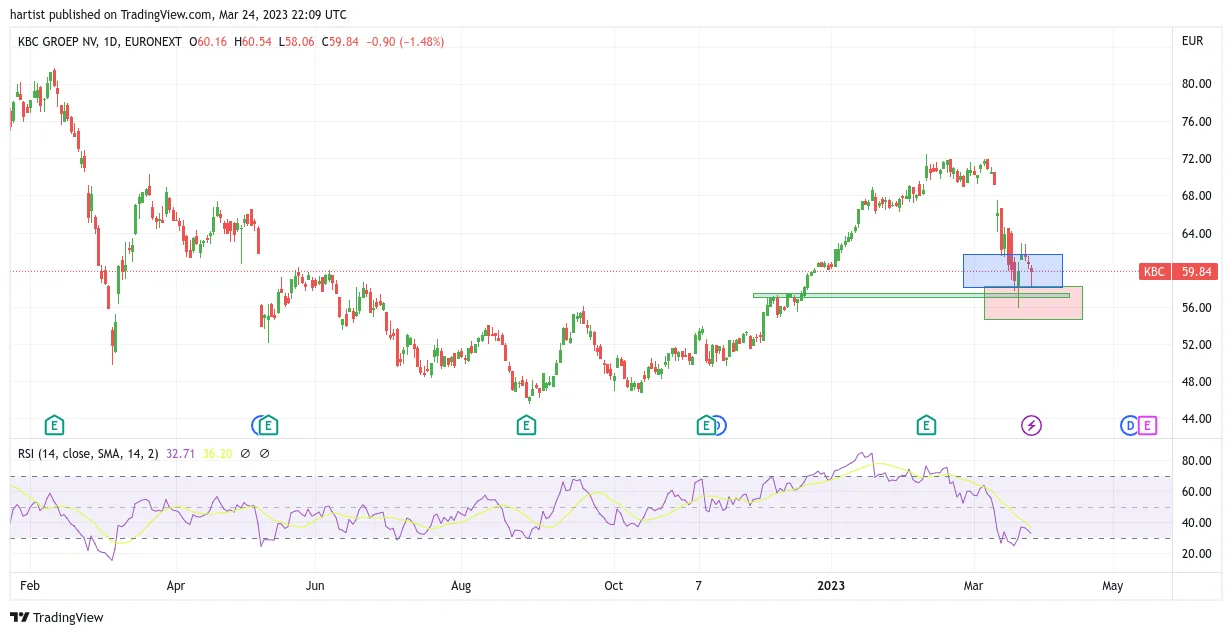Click the purple lightning event icon

click(1031, 426)
